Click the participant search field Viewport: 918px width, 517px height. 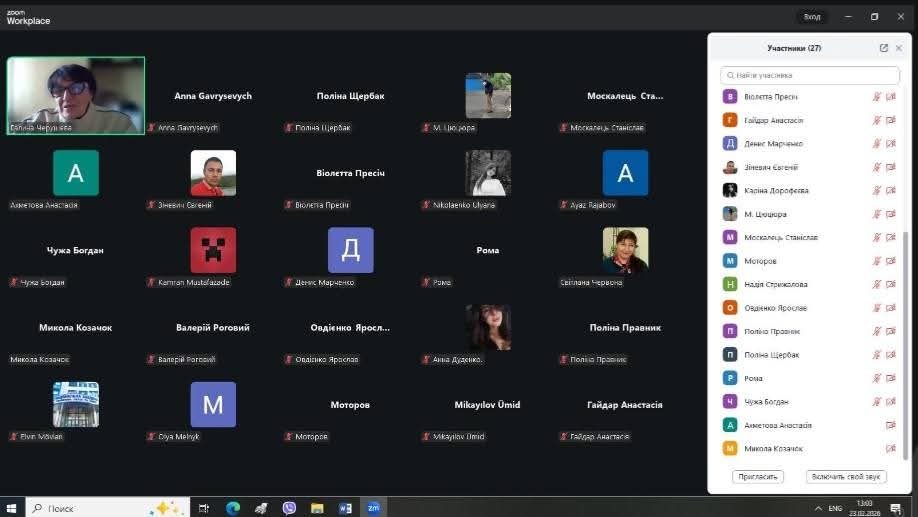[x=809, y=75]
